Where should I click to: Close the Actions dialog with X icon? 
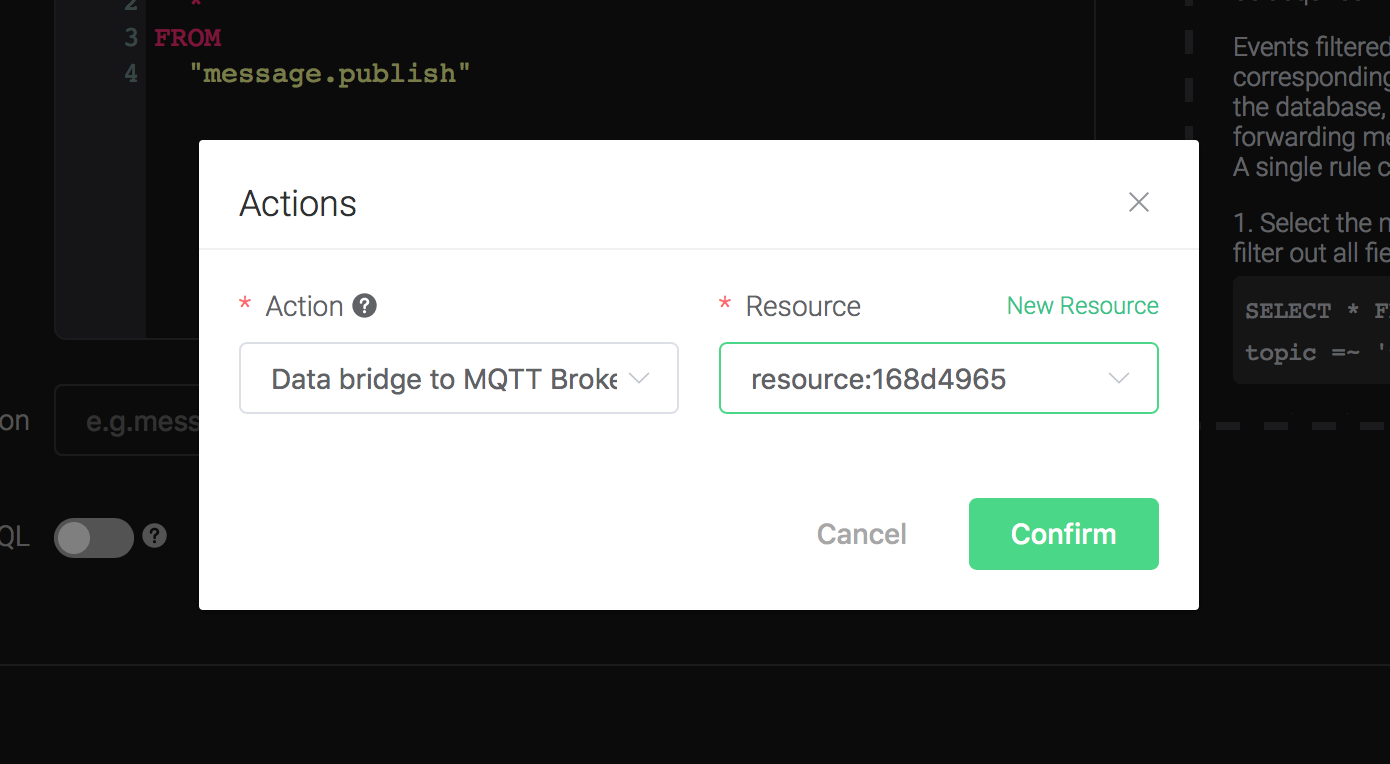tap(1138, 202)
